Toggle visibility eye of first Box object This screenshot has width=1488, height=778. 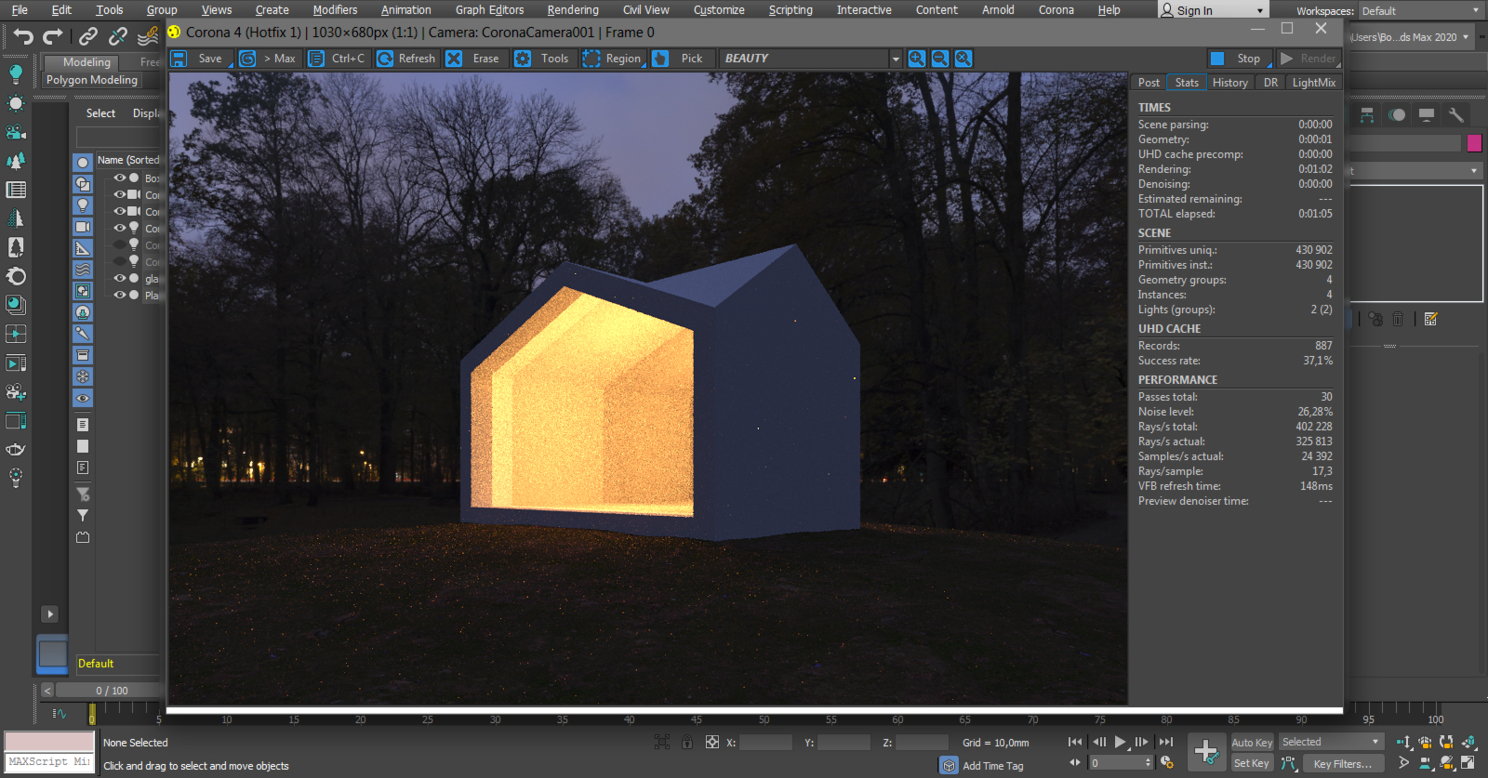pyautogui.click(x=119, y=178)
